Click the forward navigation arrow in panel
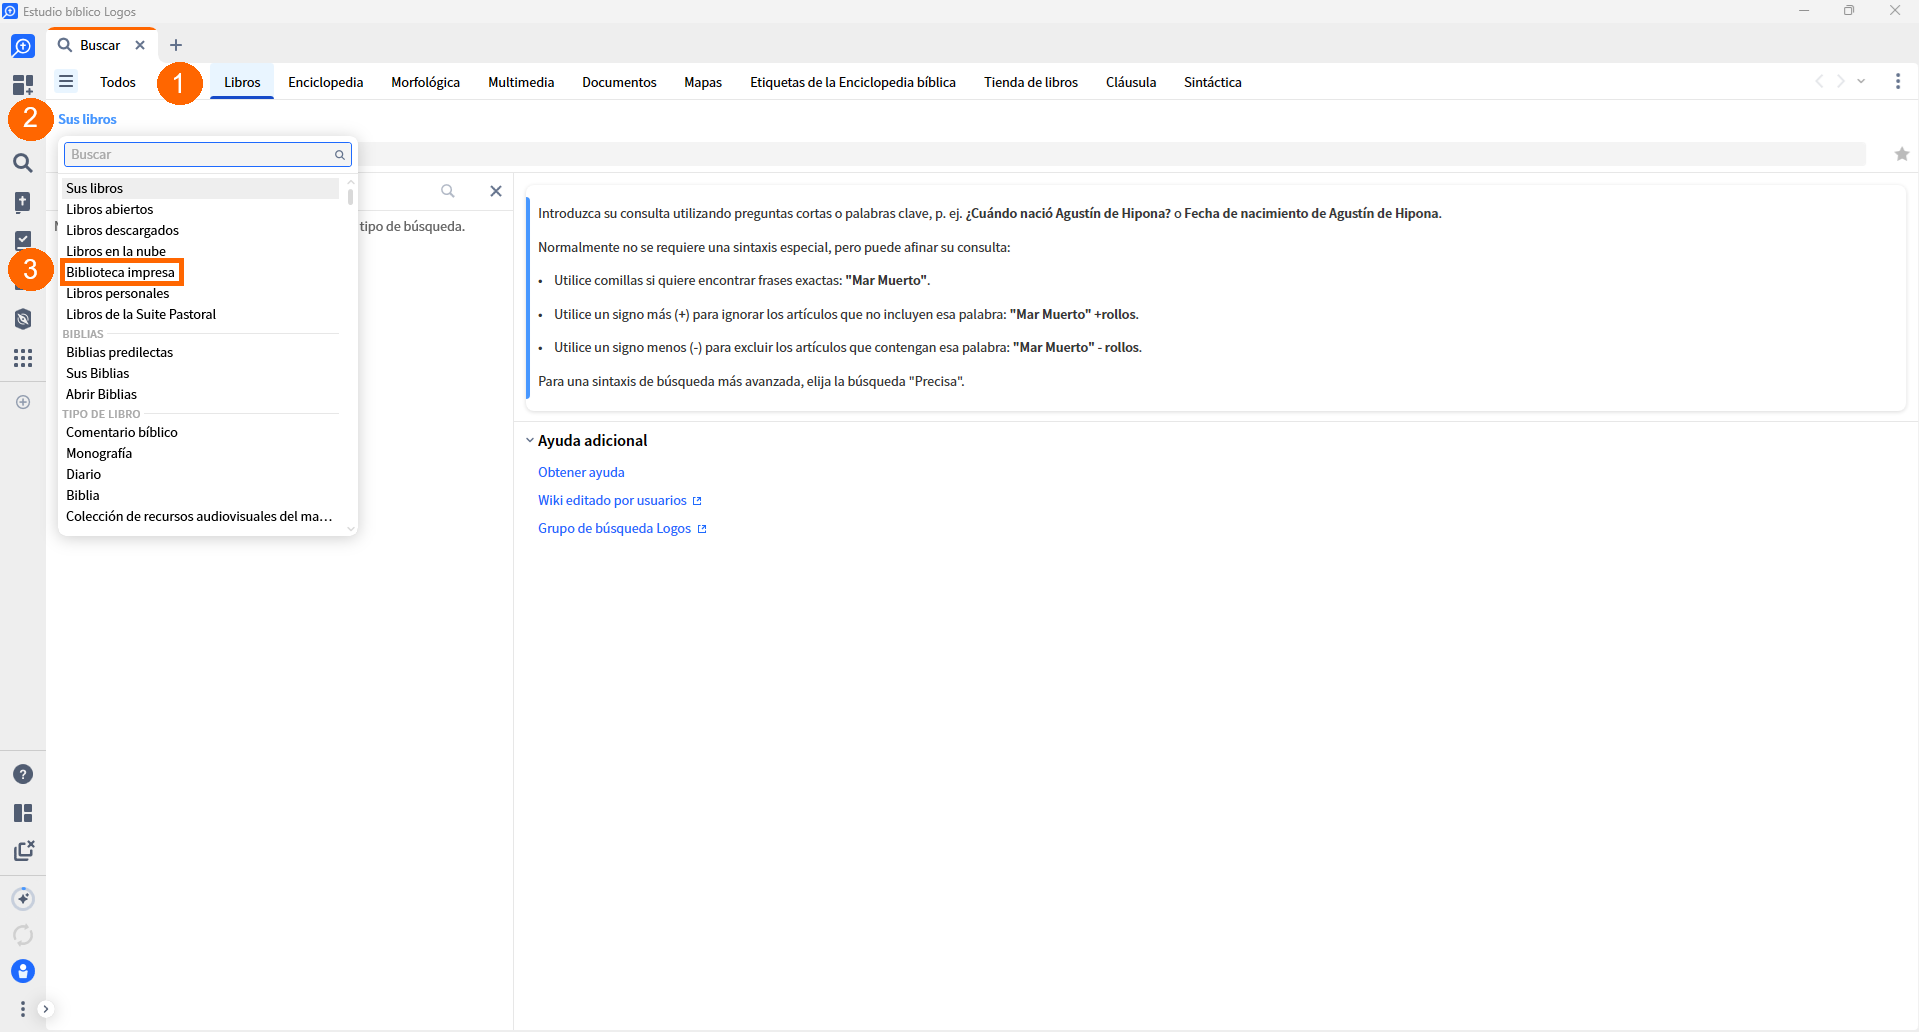This screenshot has width=1919, height=1032. coord(1841,82)
